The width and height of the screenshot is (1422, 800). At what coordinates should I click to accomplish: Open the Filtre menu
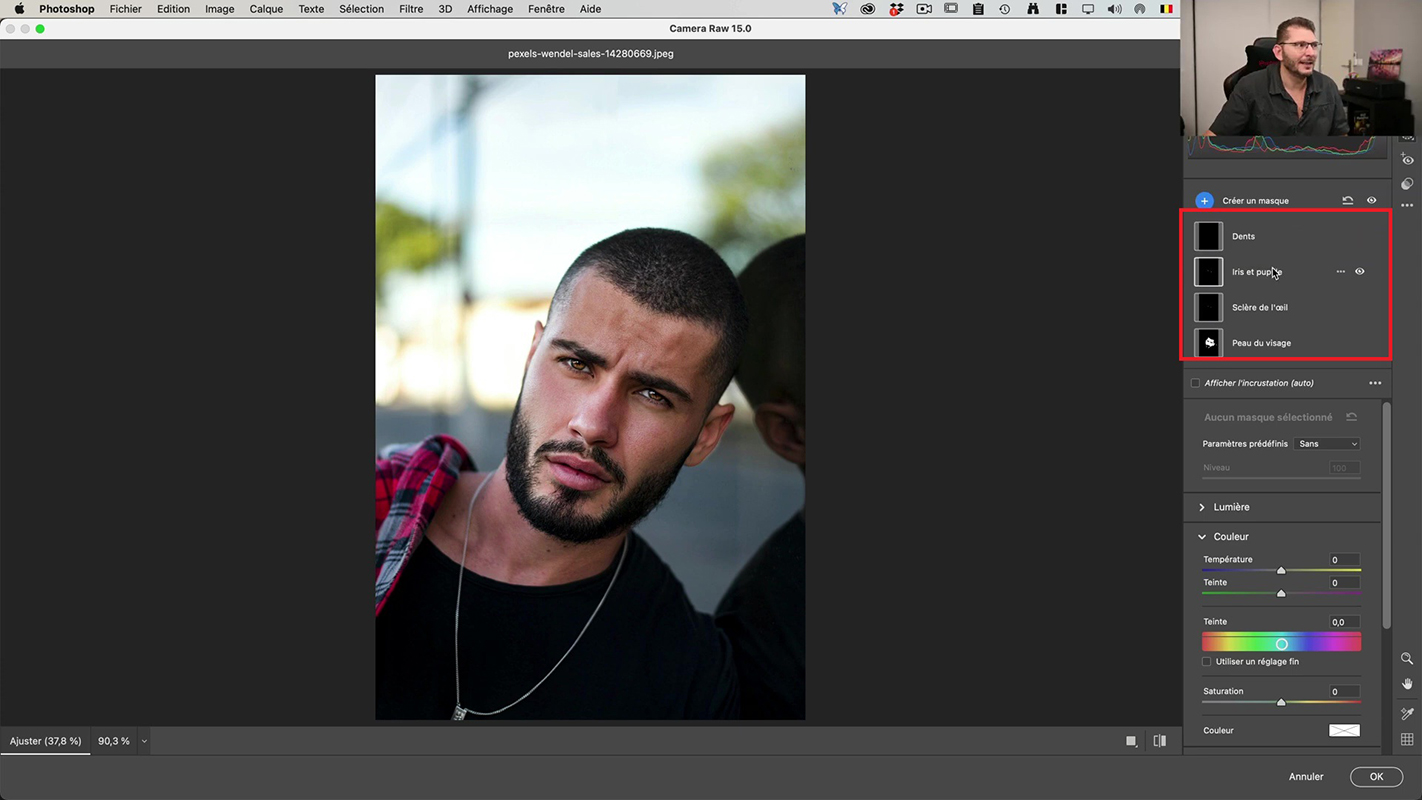[x=411, y=9]
